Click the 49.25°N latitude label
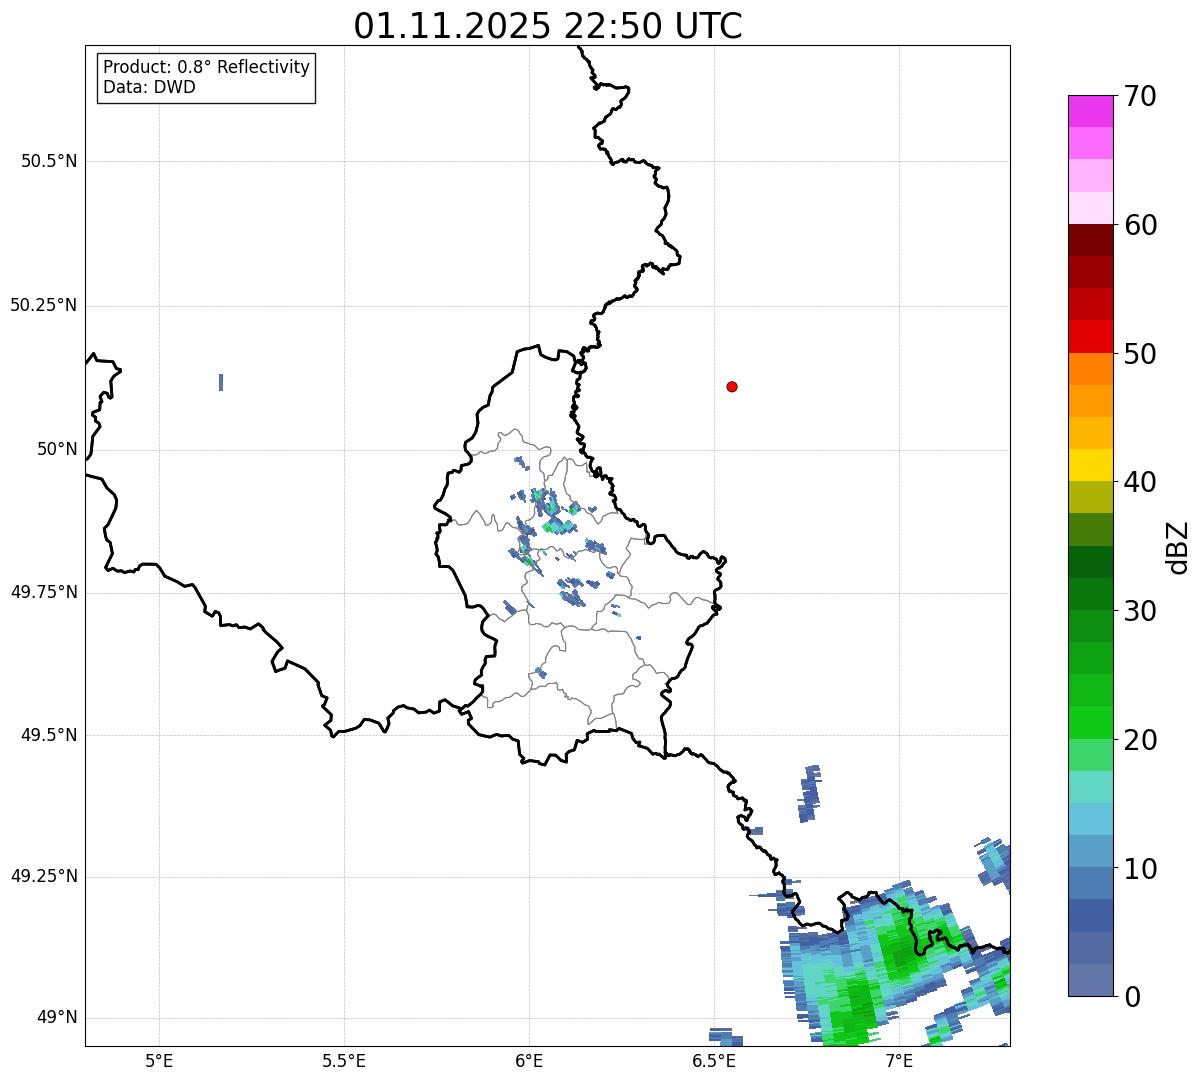The width and height of the screenshot is (1202, 1081). point(43,876)
